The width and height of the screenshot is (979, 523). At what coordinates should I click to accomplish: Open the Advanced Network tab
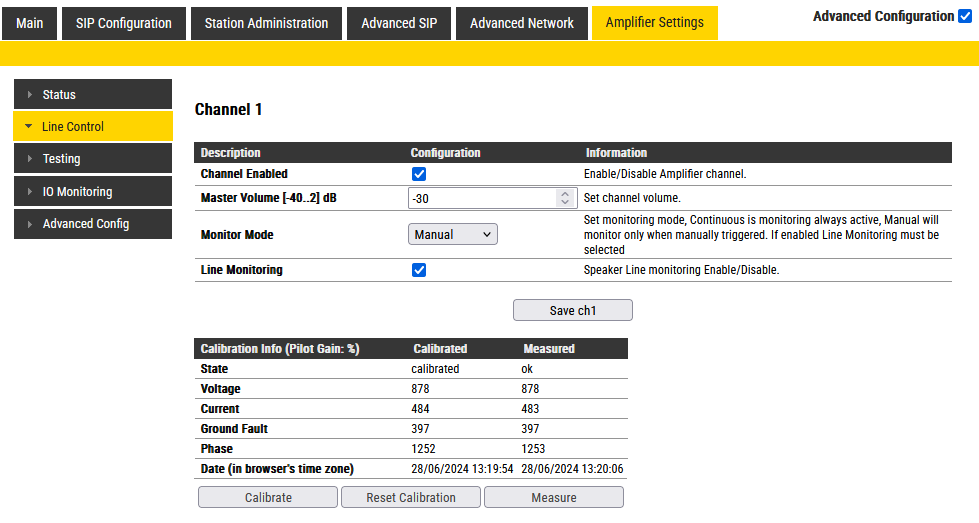tap(521, 23)
